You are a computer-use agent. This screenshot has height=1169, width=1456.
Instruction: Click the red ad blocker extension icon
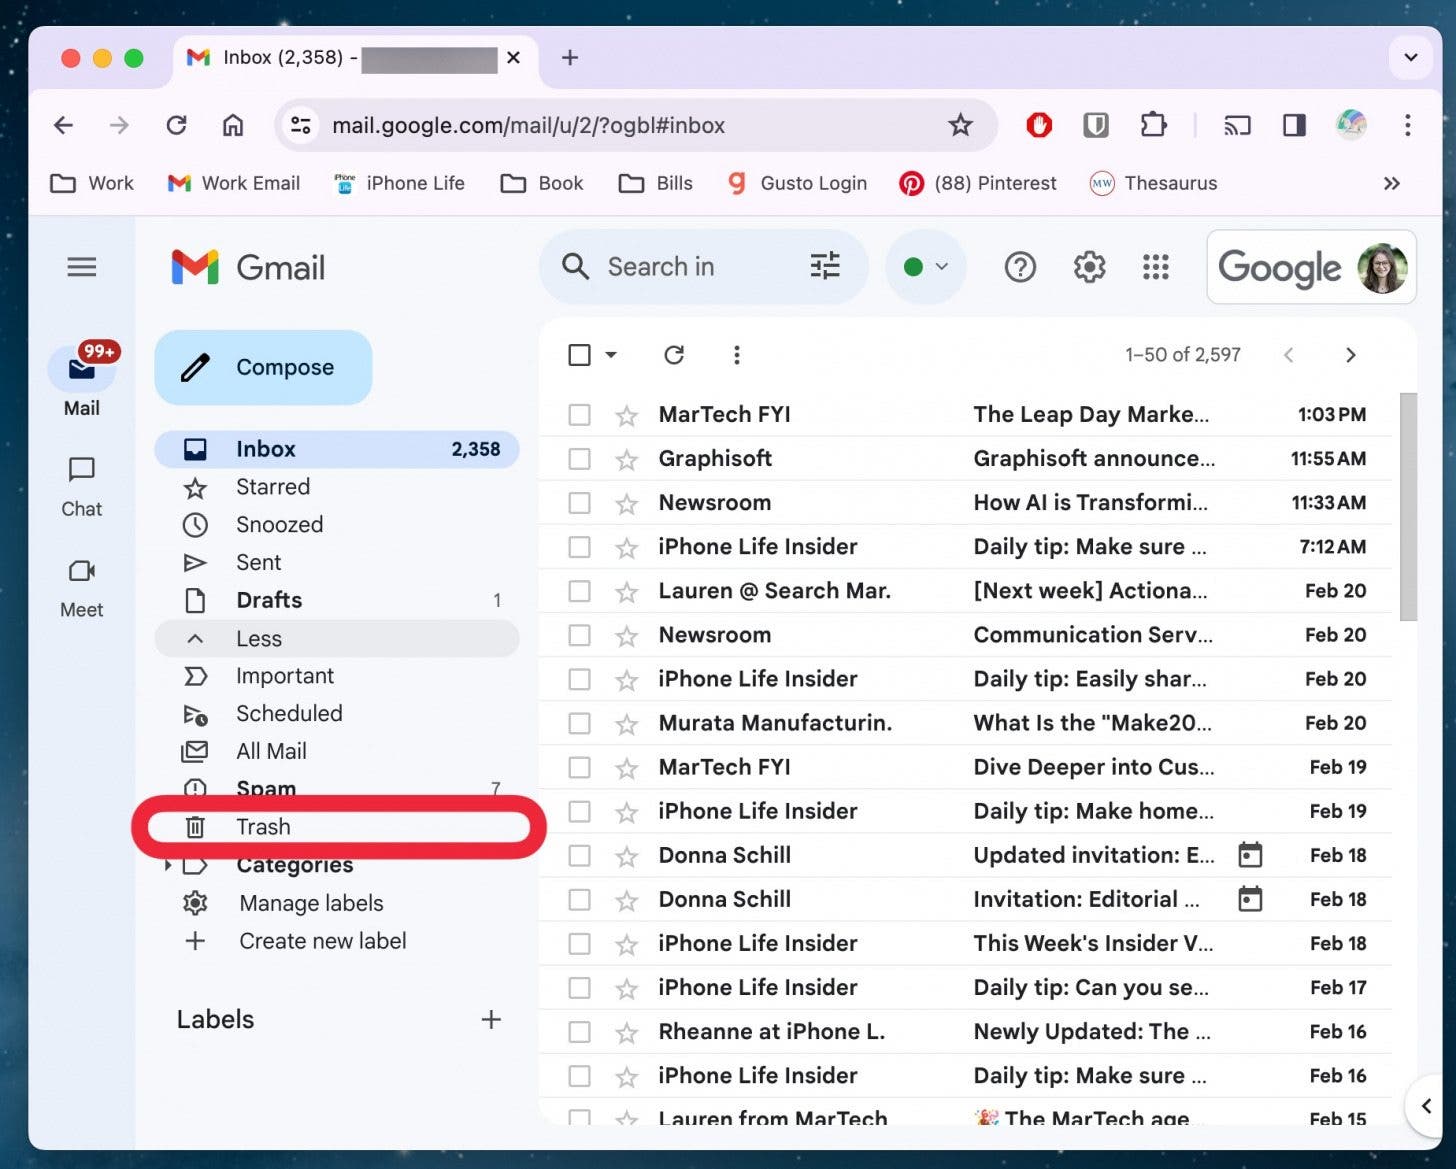coord(1040,125)
